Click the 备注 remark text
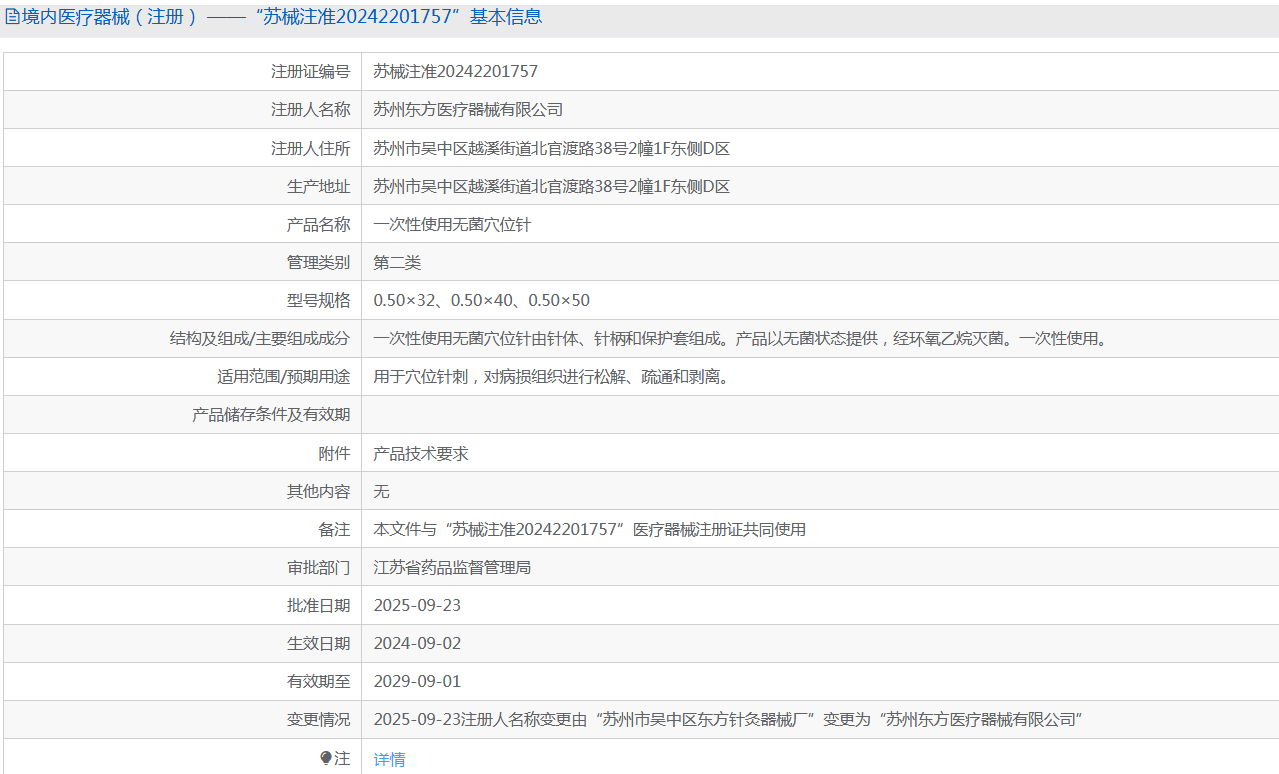 click(x=590, y=529)
